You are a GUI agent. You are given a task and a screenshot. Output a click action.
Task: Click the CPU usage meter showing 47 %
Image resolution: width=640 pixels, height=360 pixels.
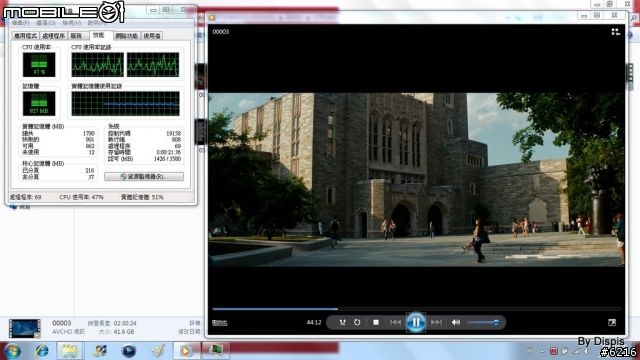pos(39,64)
